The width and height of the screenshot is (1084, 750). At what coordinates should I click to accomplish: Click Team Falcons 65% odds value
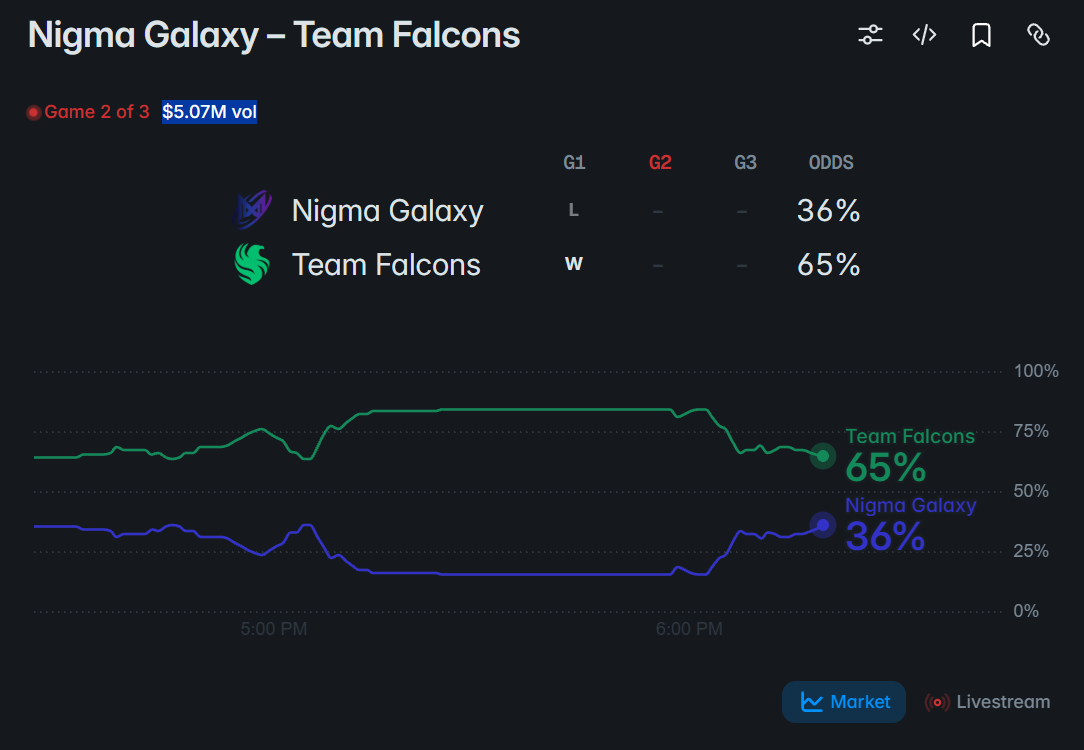(828, 265)
